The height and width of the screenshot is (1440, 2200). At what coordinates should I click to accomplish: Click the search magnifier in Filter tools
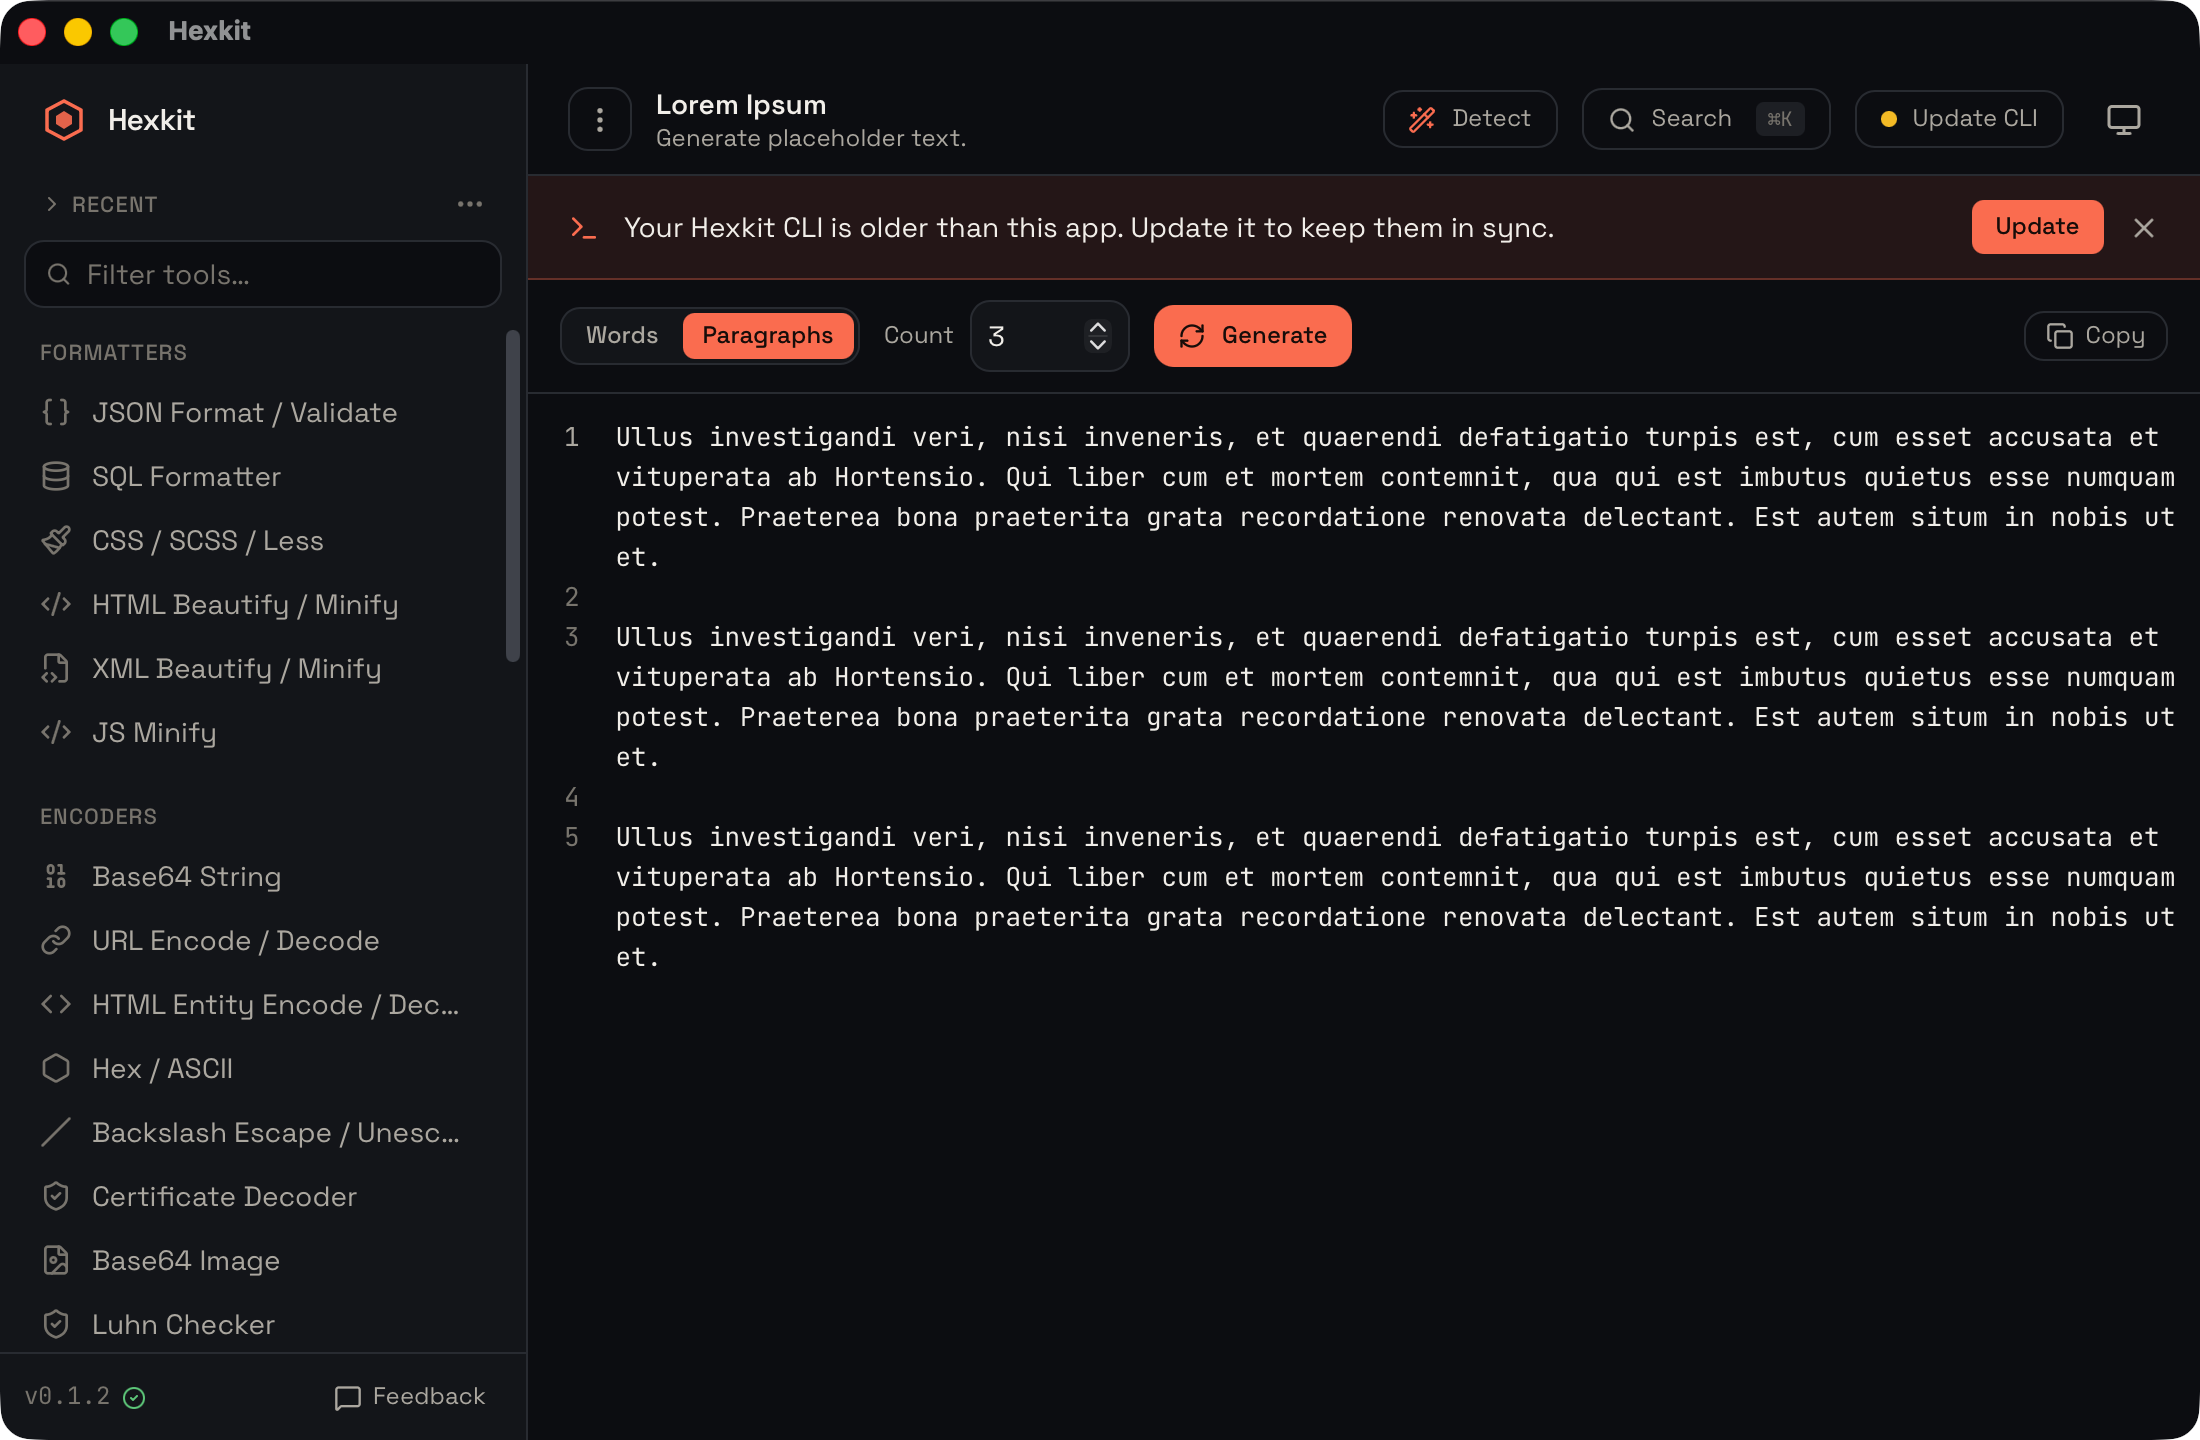[x=59, y=274]
